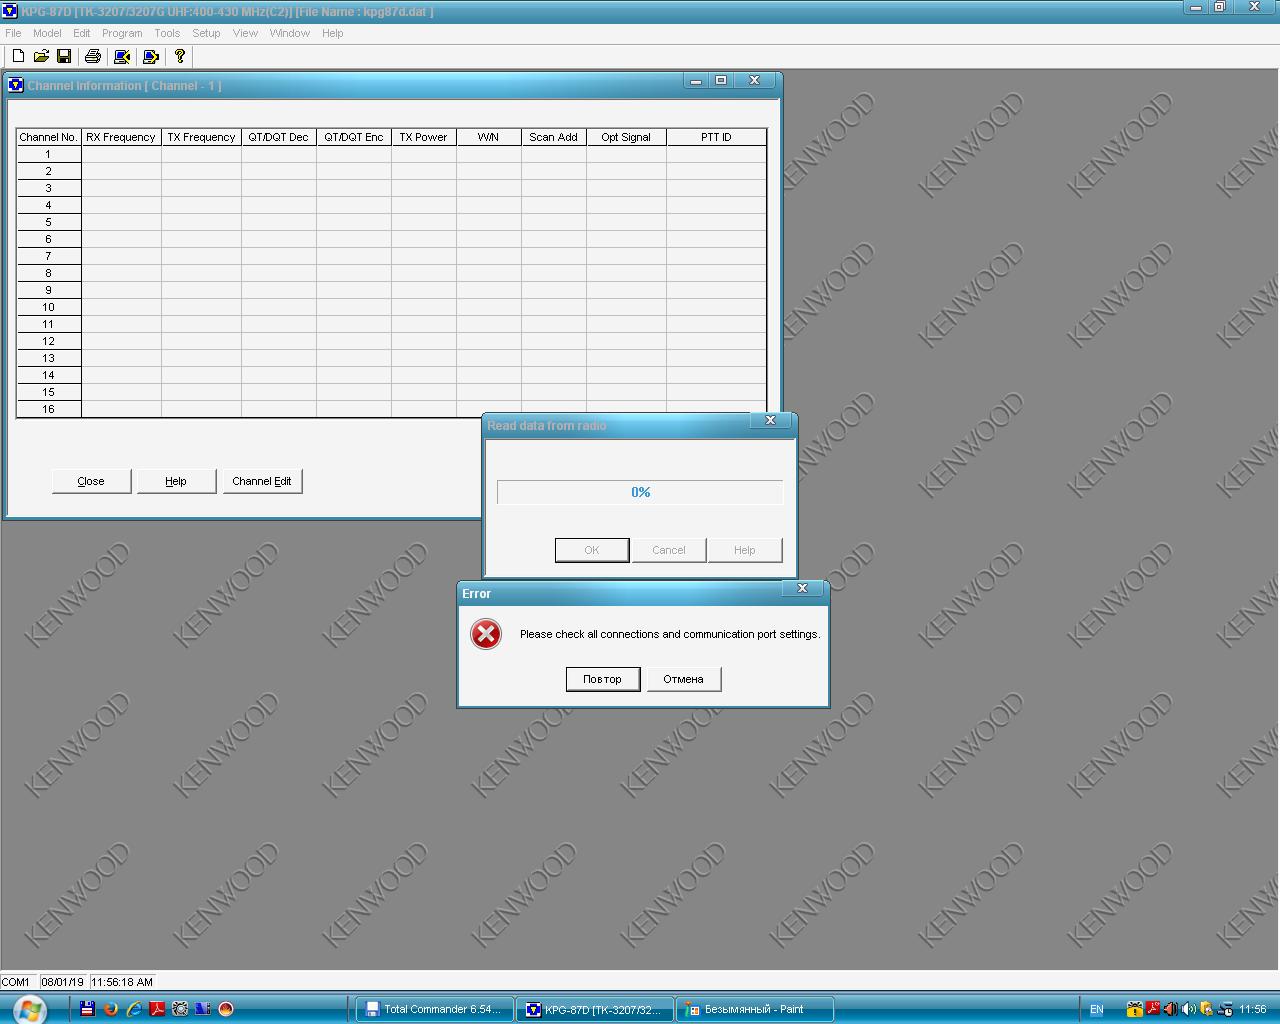Image resolution: width=1280 pixels, height=1024 pixels.
Task: Click the white volume speaker tray icon
Action: point(1188,1009)
